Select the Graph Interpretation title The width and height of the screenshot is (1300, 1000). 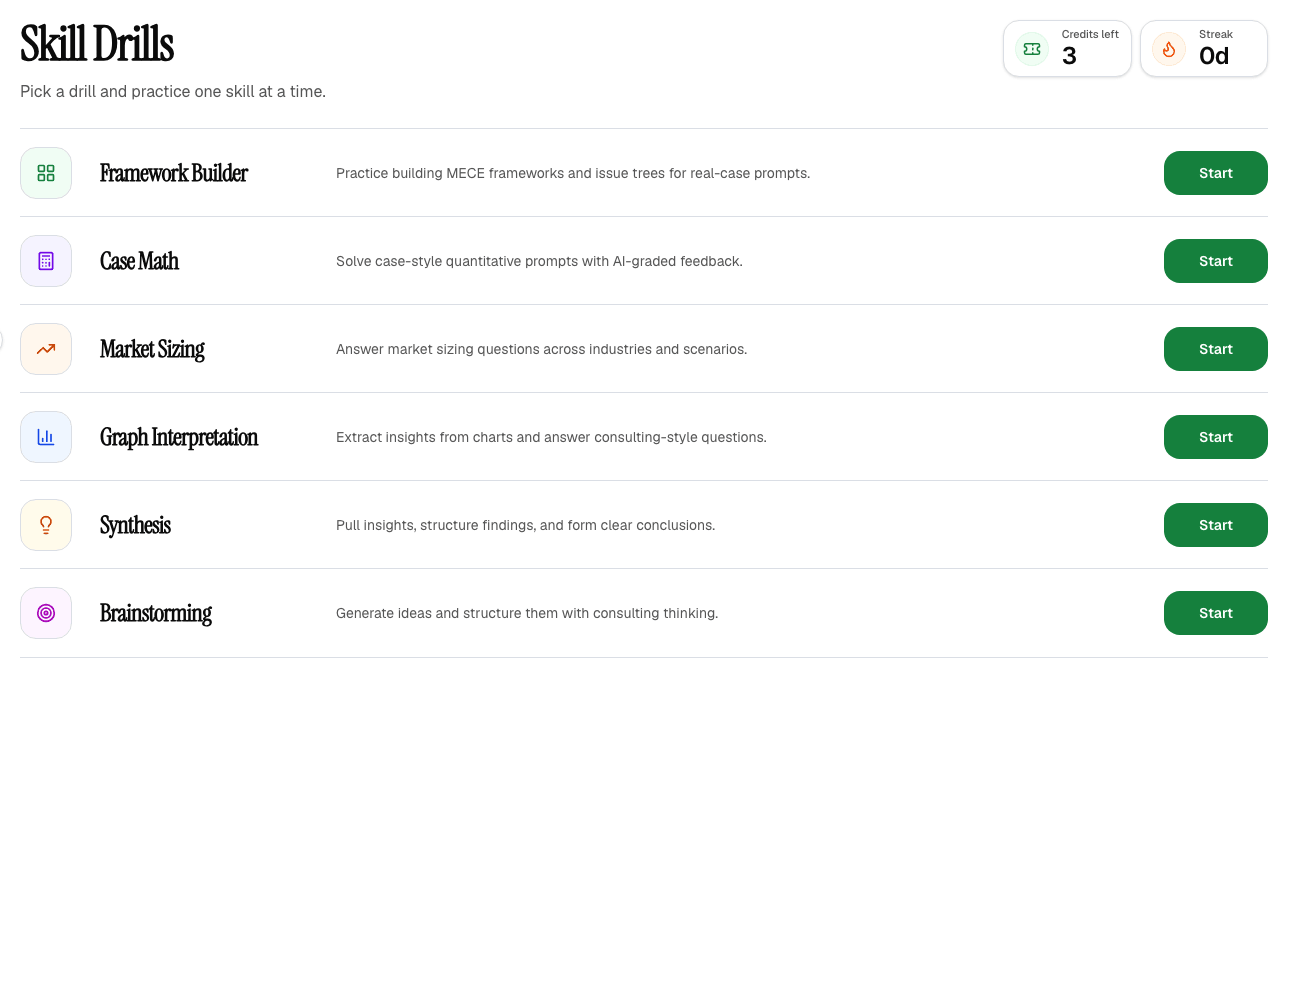click(x=179, y=437)
